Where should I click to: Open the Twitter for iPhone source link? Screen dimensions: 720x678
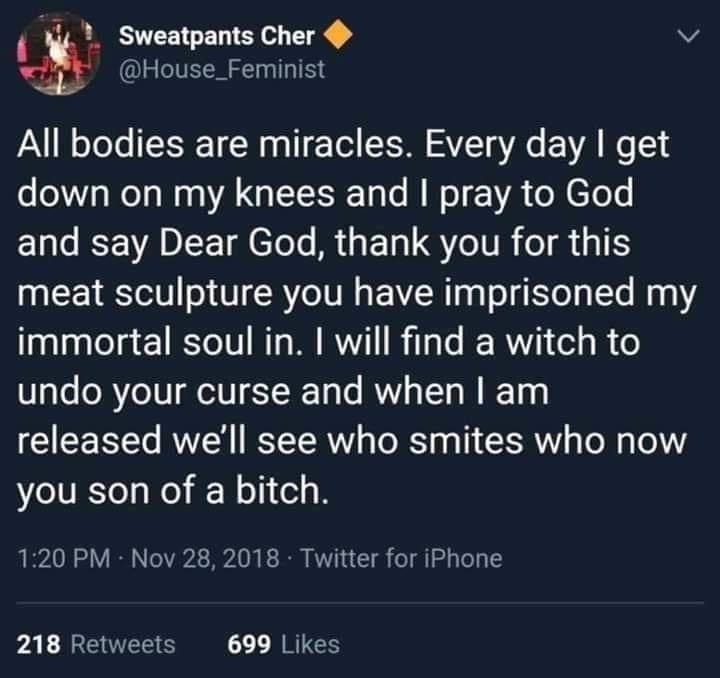coord(403,559)
